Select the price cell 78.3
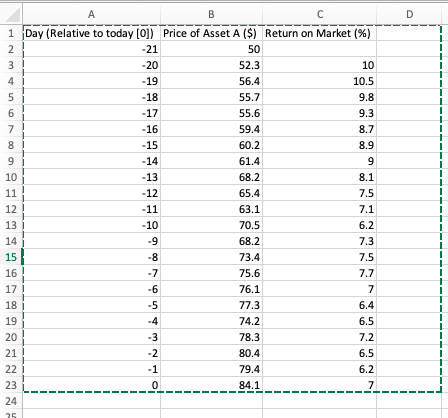 click(211, 337)
